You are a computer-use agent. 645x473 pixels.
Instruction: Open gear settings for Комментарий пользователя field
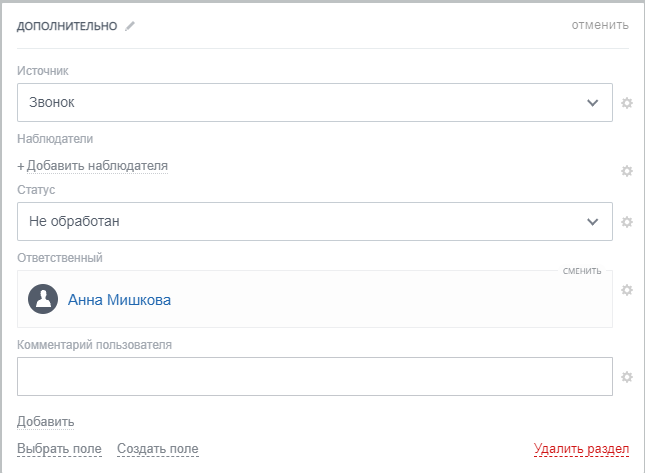pos(627,377)
